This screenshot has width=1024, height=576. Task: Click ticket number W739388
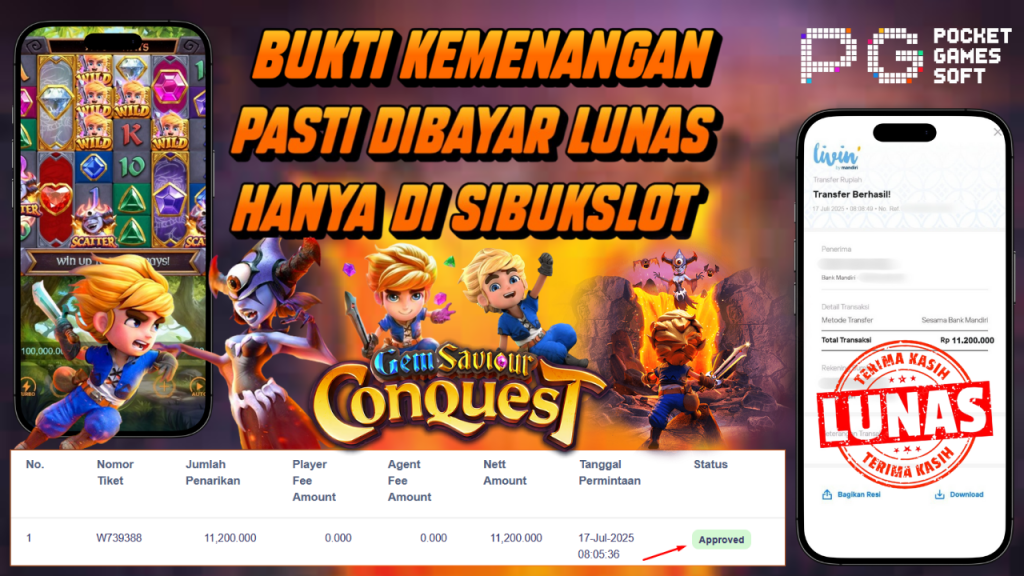(119, 538)
